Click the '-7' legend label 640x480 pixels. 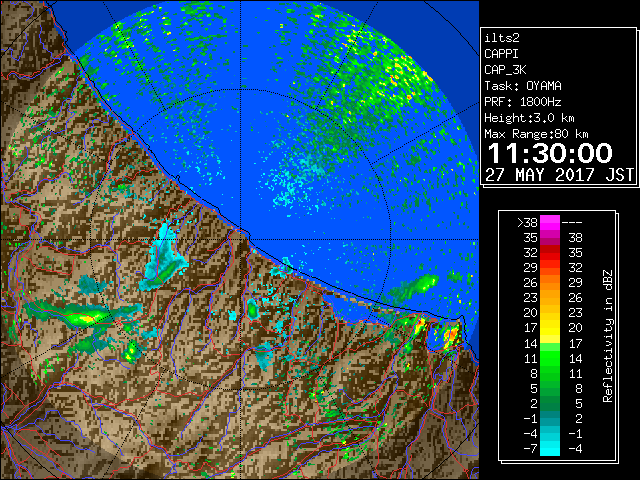pyautogui.click(x=530, y=449)
